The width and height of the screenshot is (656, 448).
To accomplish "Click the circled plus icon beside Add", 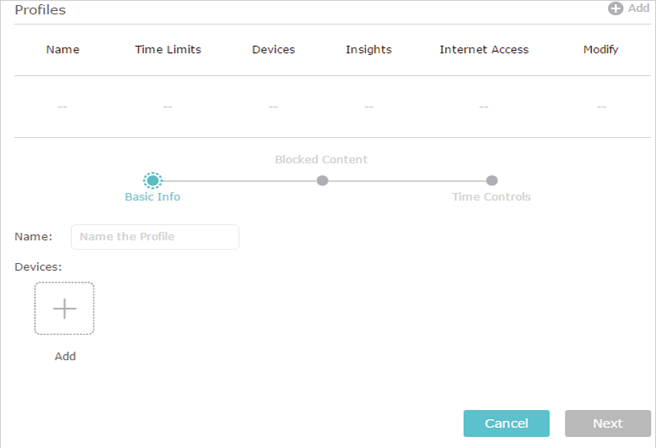I will (615, 8).
